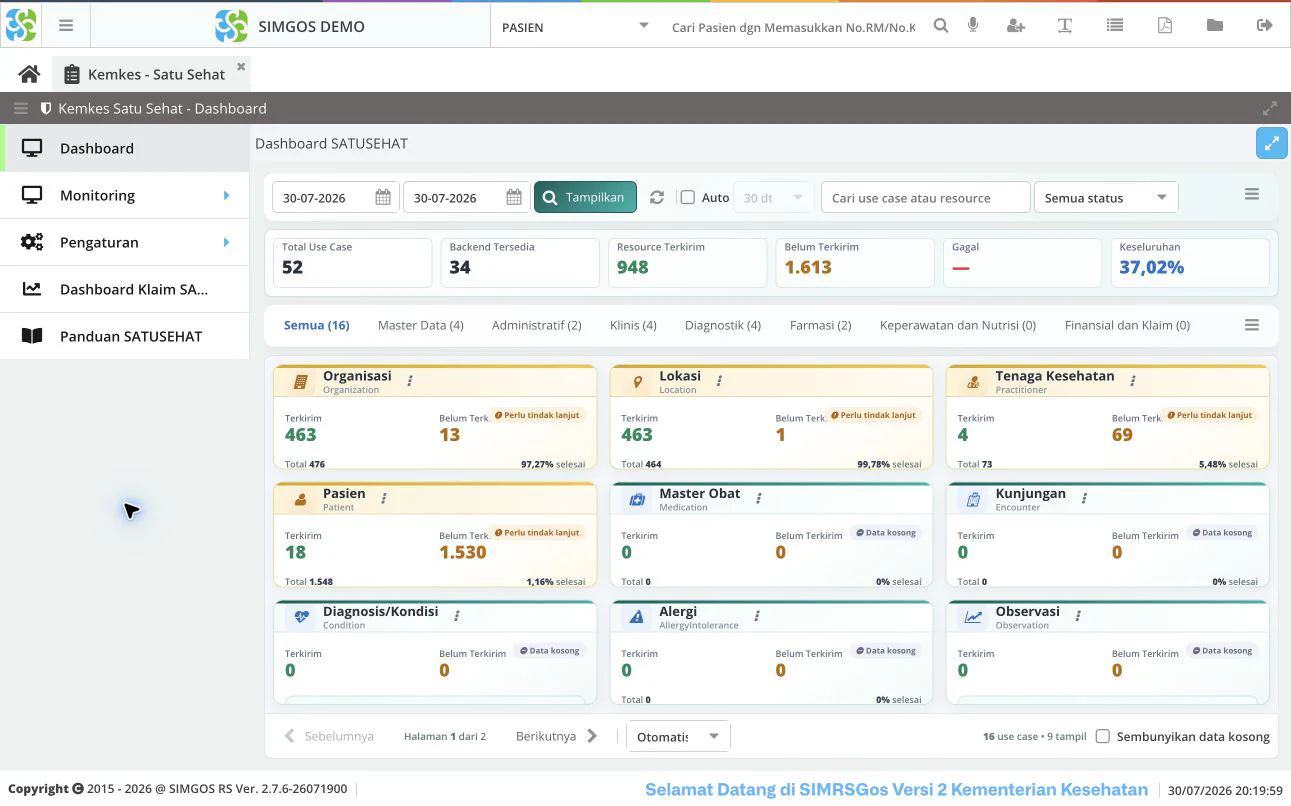Select Dashboard in the sidebar
Viewport: 1291px width, 806px height.
124,148
